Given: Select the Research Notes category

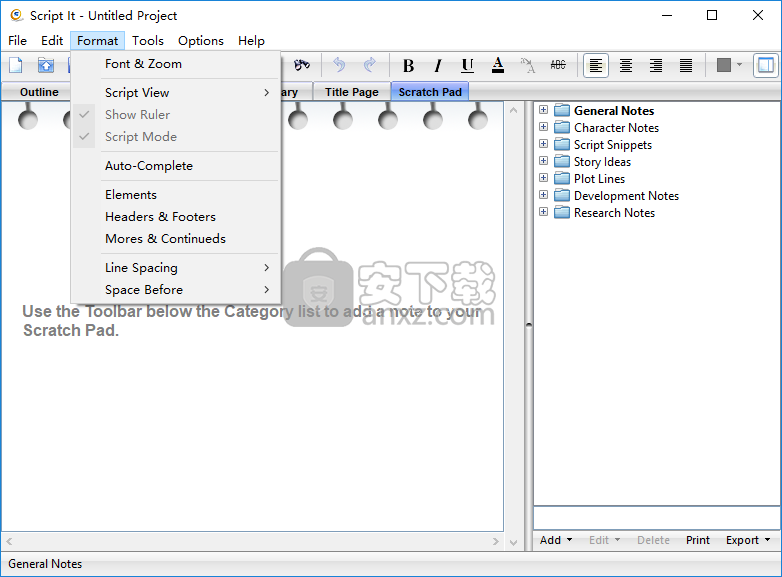Looking at the screenshot, I should click(x=614, y=212).
